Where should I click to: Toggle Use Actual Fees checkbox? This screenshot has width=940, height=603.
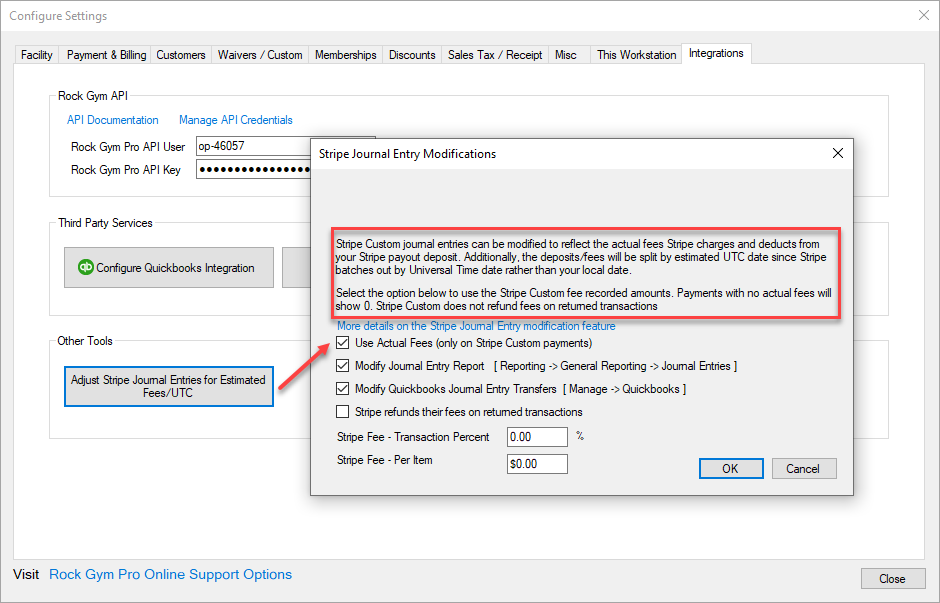[x=342, y=343]
